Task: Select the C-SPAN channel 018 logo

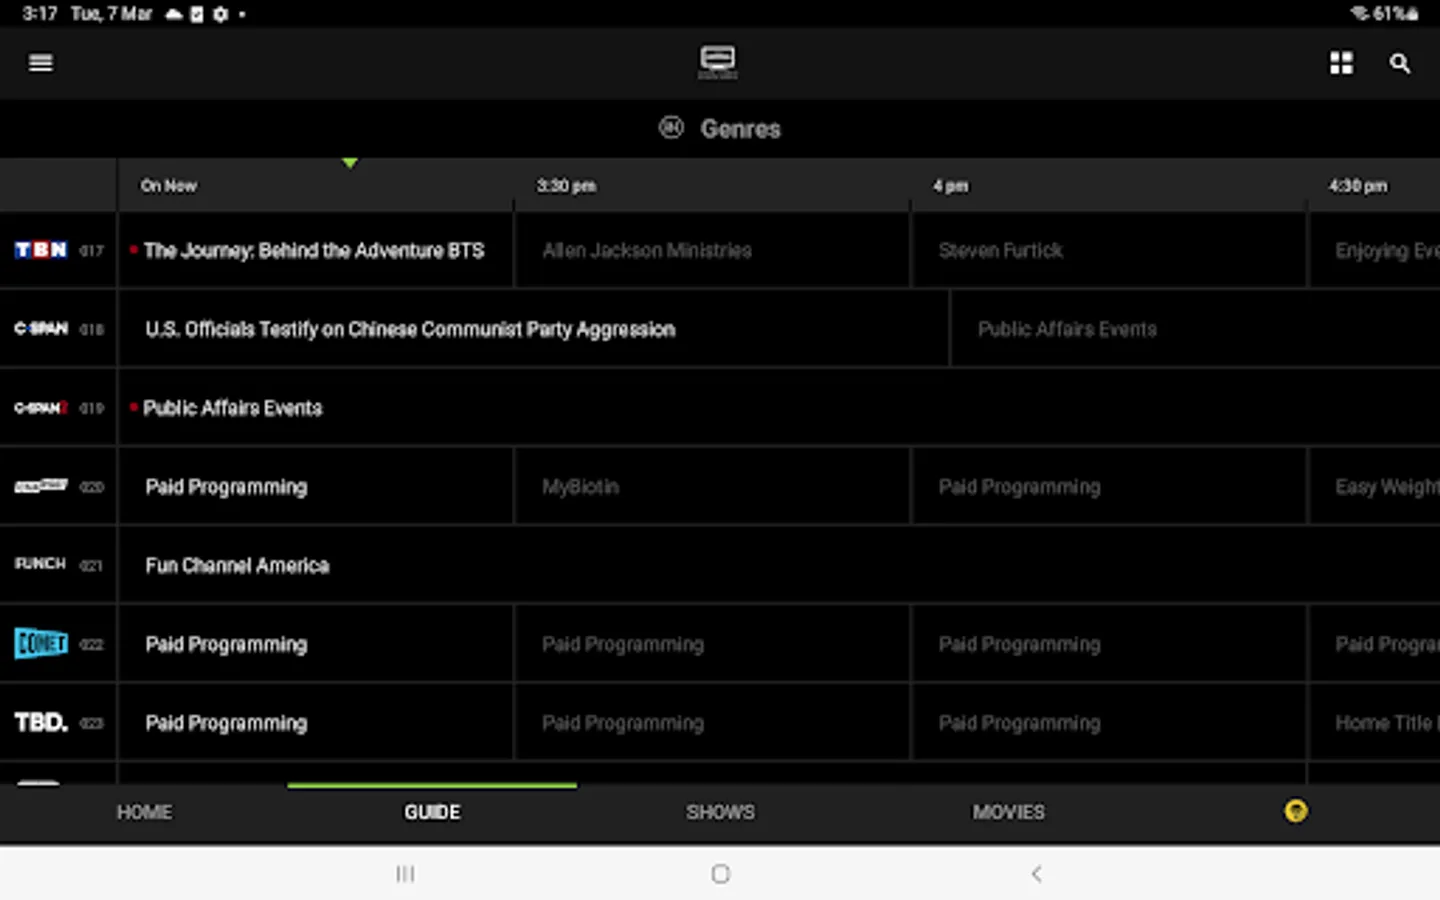Action: [41, 328]
